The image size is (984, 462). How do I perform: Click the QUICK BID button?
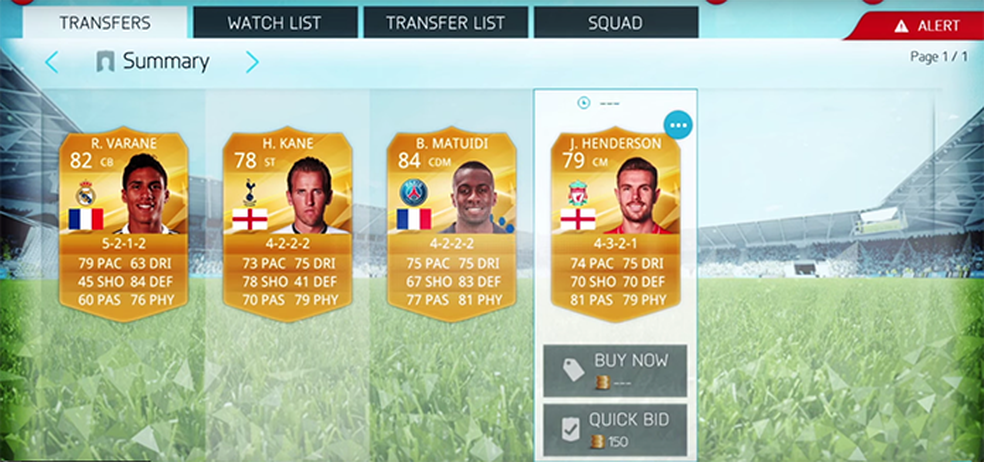(x=615, y=430)
